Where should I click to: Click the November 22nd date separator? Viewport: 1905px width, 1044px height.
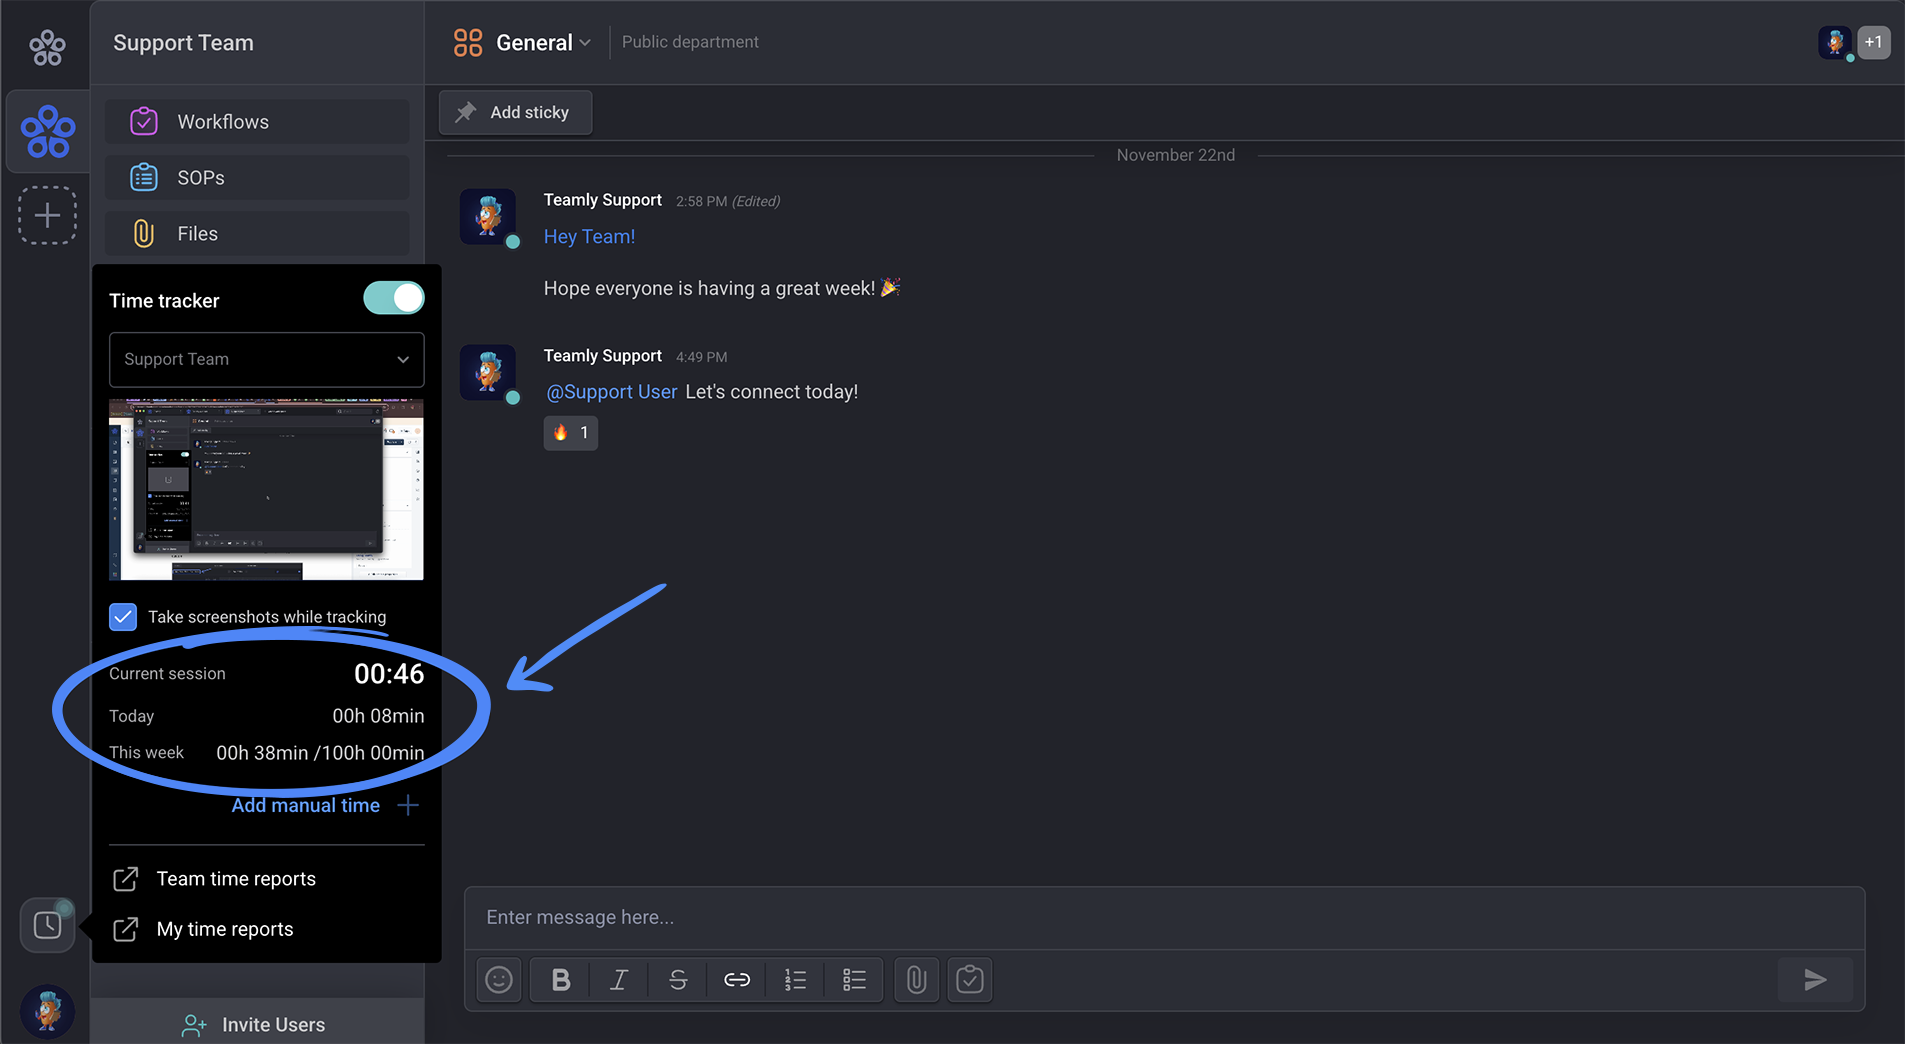(1175, 155)
